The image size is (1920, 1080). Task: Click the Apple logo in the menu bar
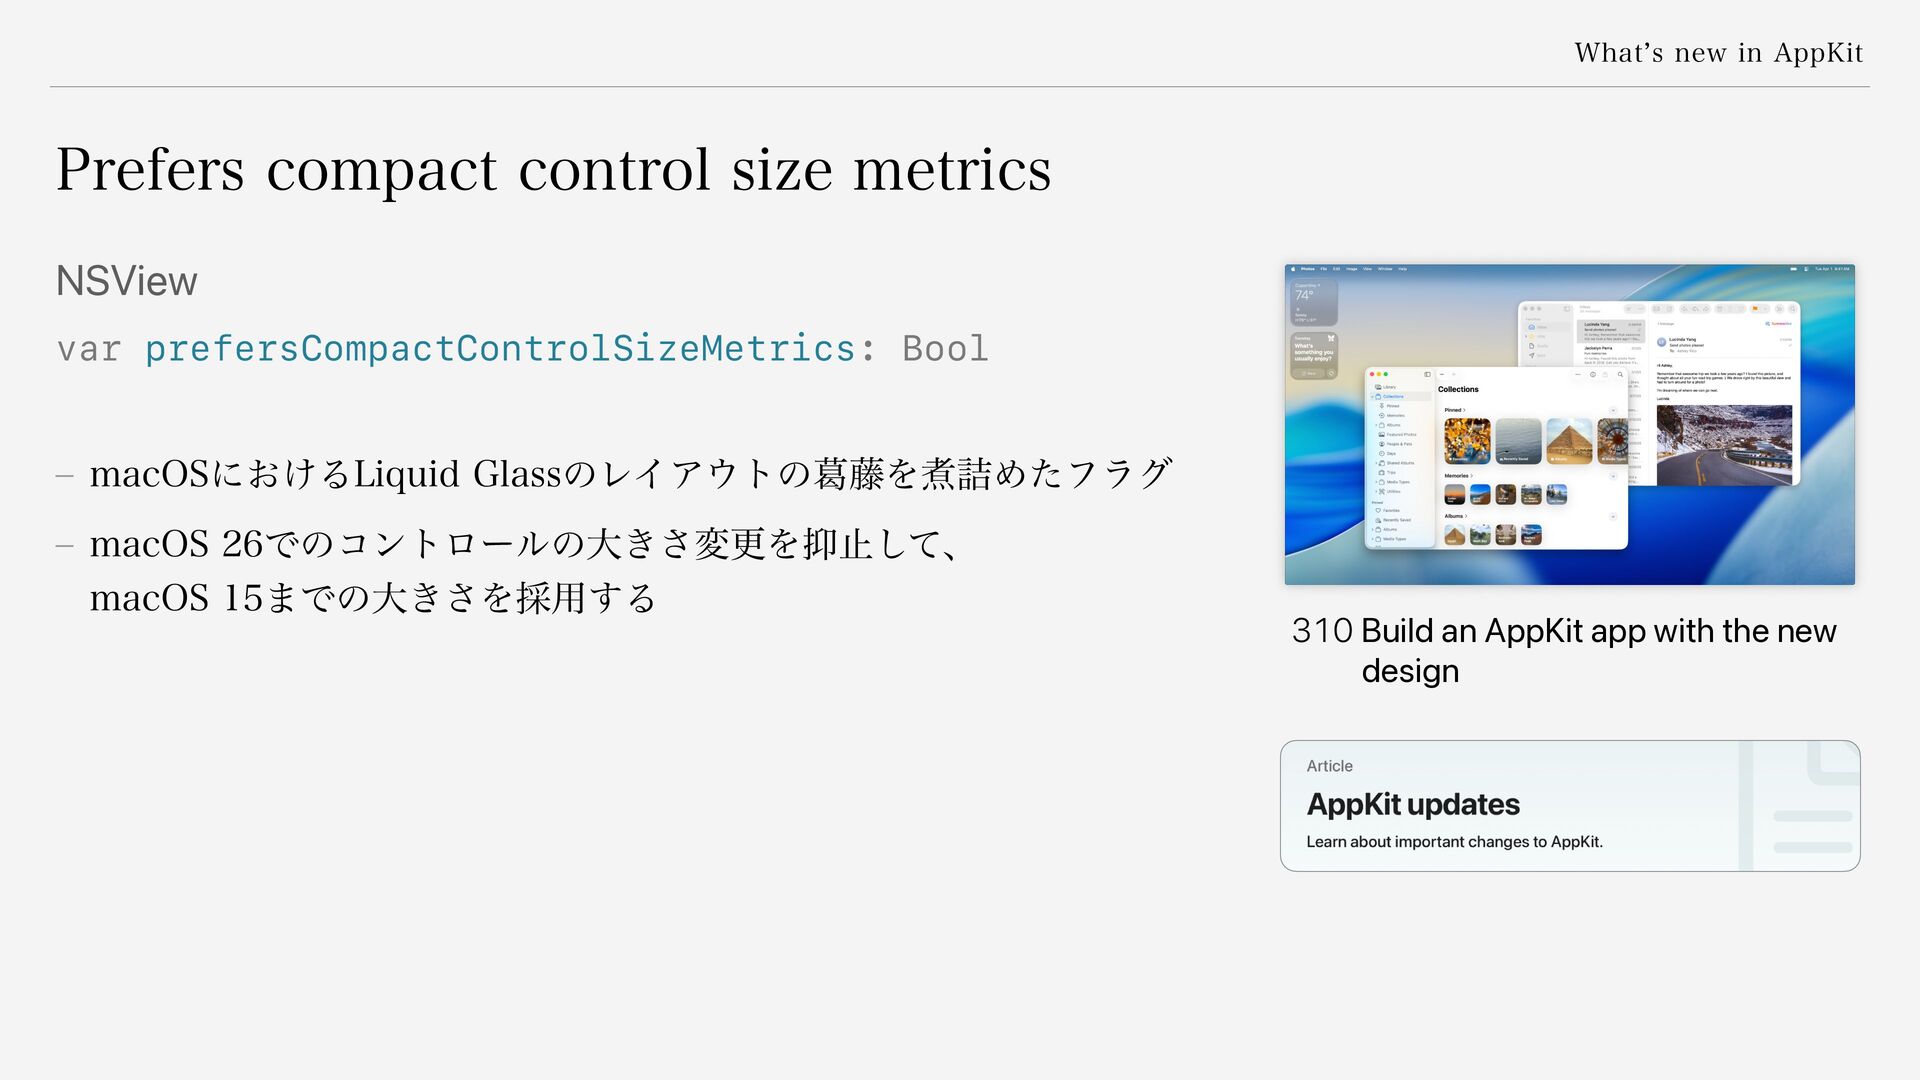pyautogui.click(x=1293, y=269)
